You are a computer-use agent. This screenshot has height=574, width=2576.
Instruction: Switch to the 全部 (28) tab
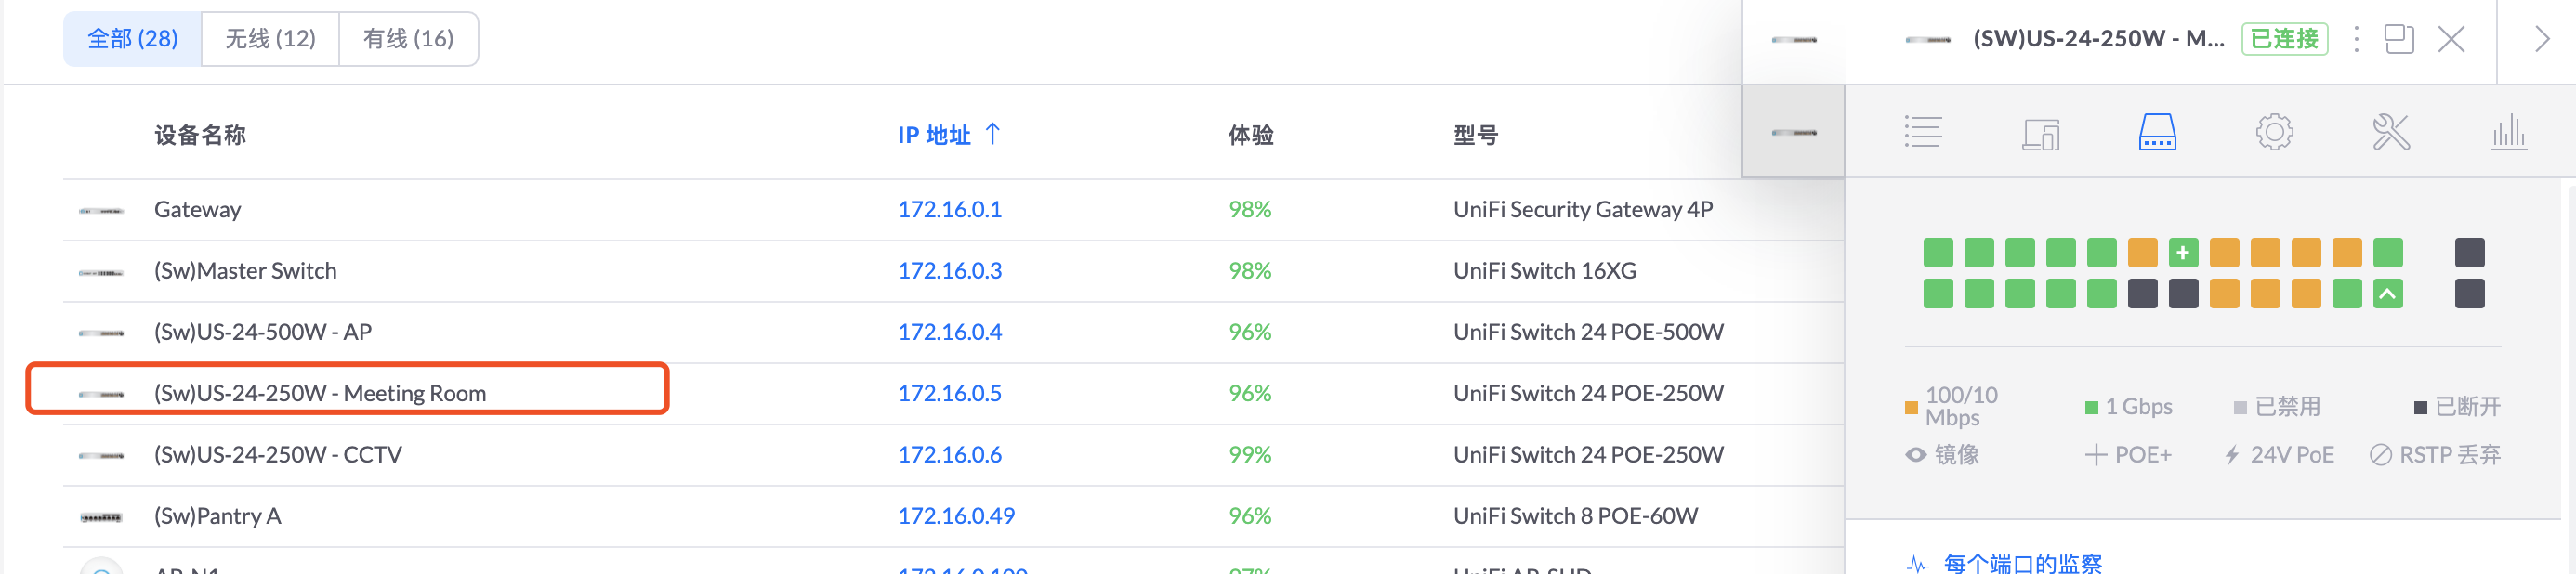(x=132, y=39)
